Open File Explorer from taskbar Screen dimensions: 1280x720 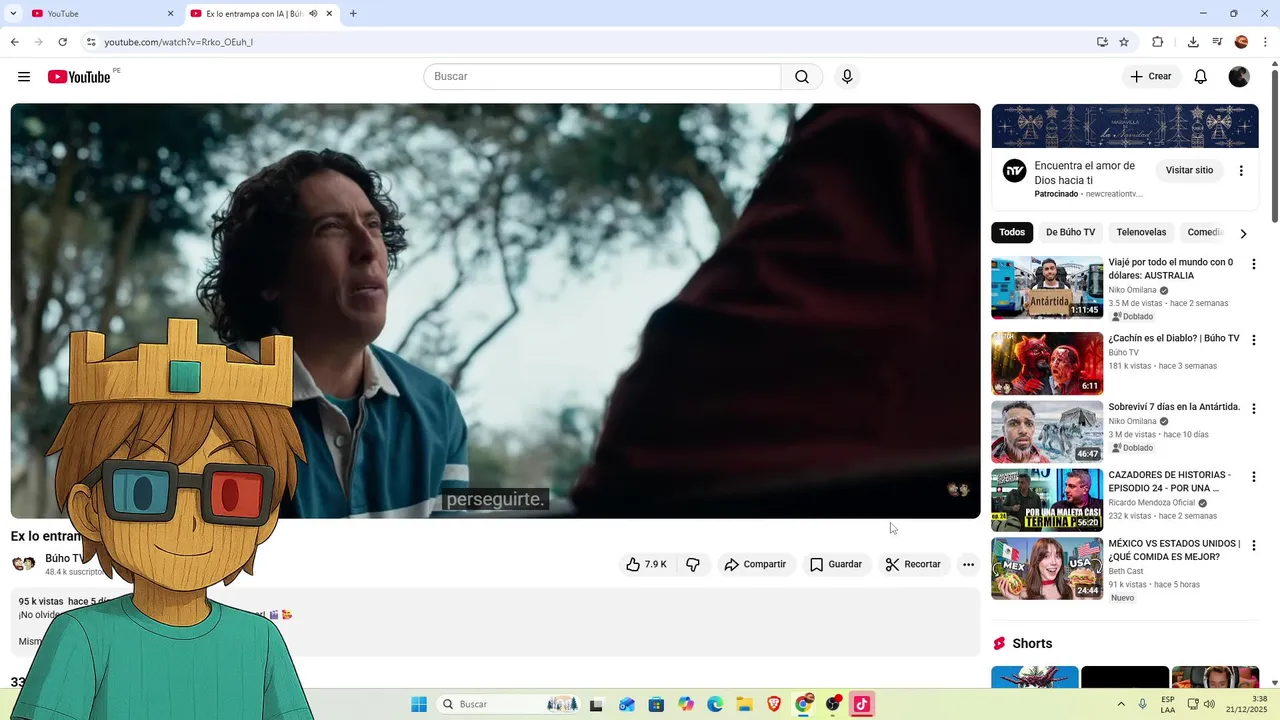tap(745, 704)
